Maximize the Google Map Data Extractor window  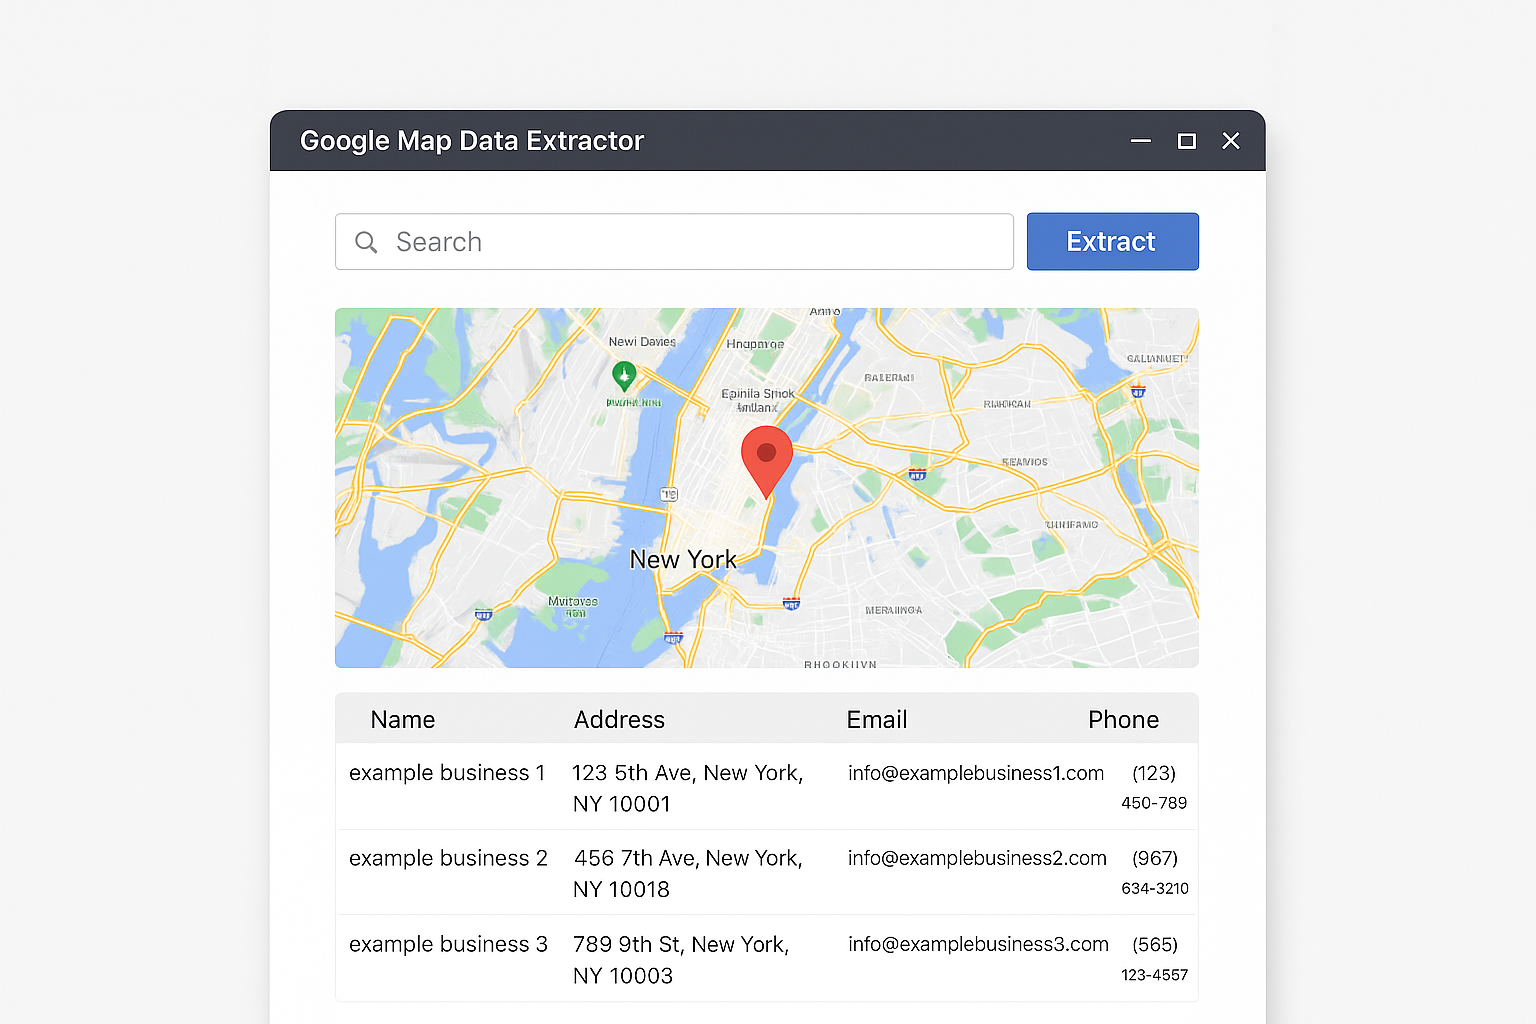pyautogui.click(x=1187, y=141)
